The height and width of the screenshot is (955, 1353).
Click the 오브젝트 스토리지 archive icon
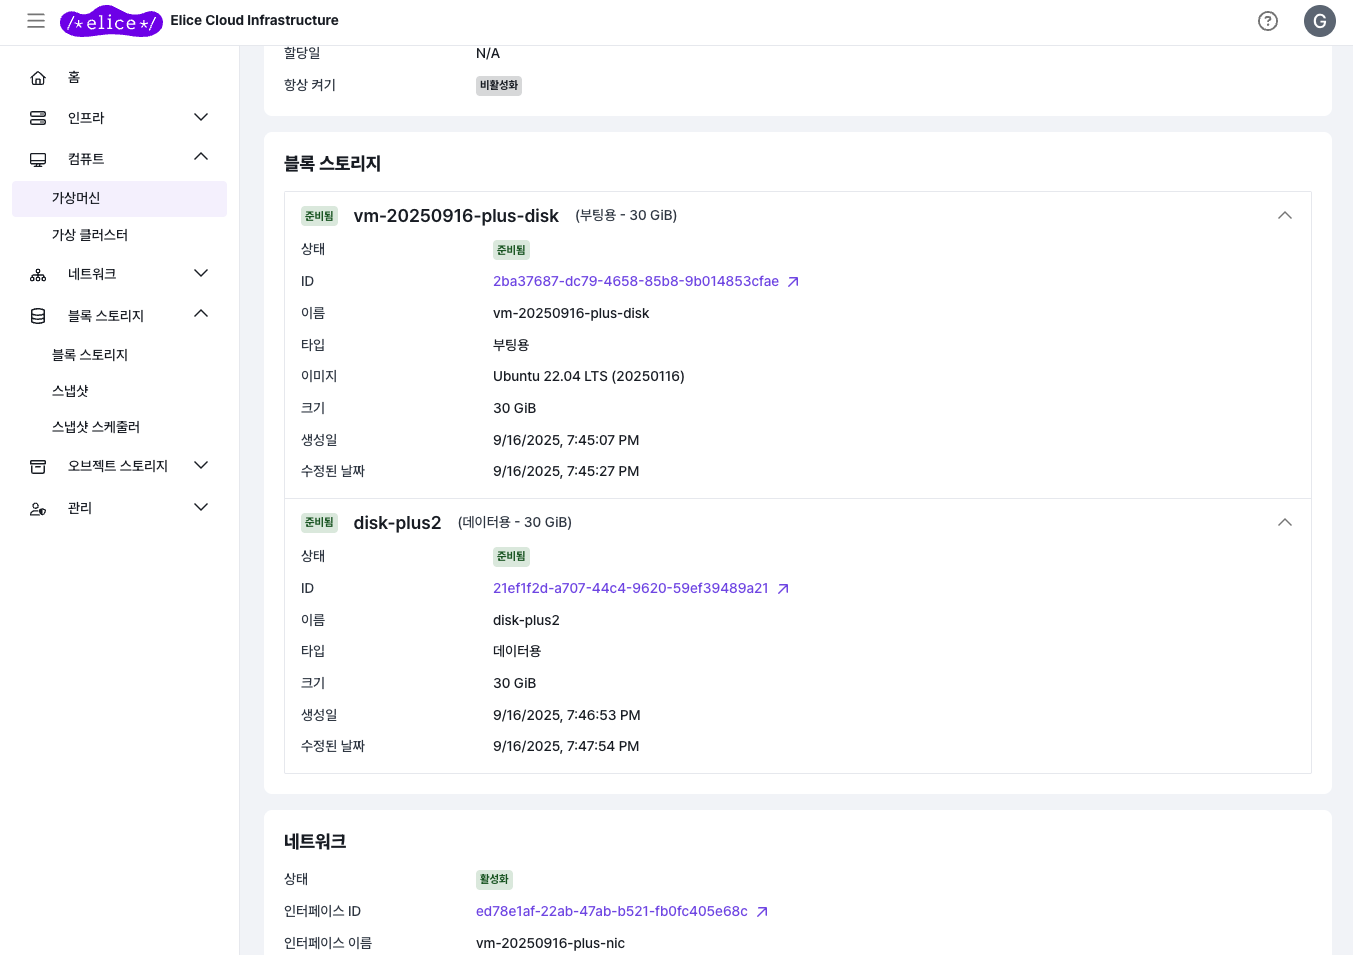[38, 466]
